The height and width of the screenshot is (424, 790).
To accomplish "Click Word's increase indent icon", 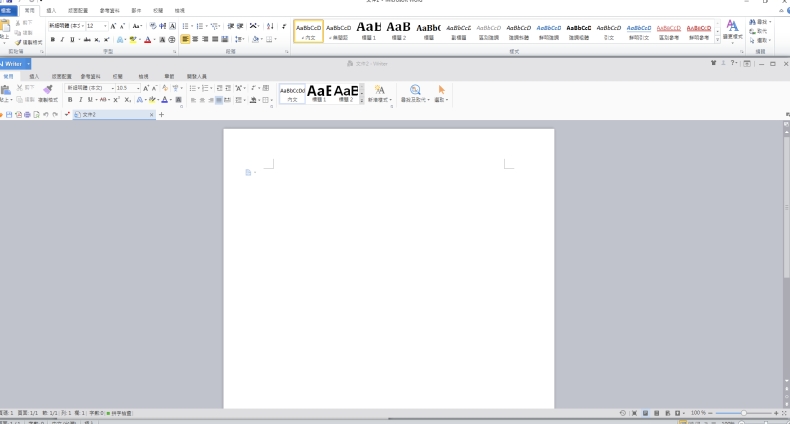I will (x=240, y=26).
